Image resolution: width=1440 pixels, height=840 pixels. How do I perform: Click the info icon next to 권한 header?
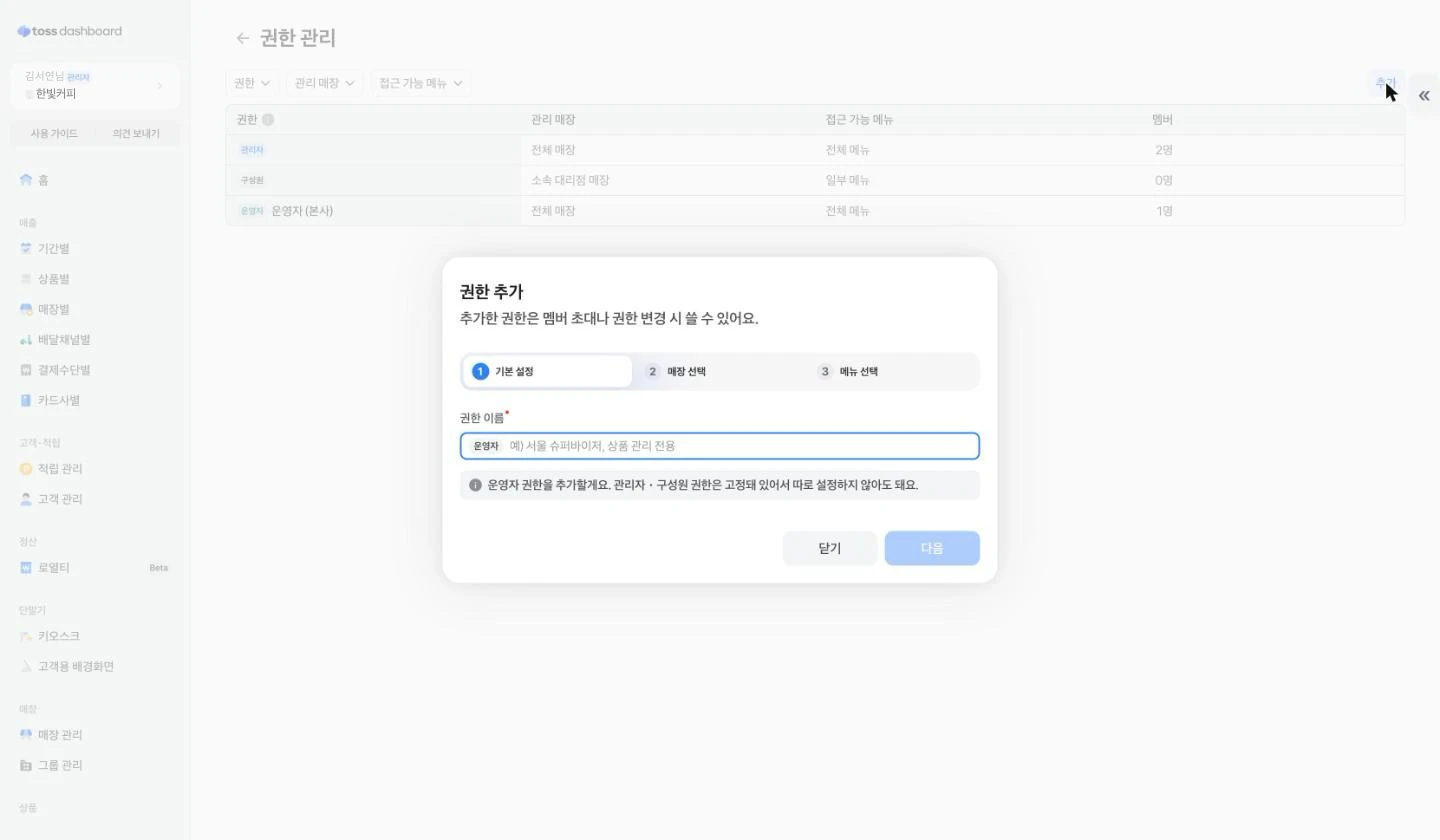[268, 119]
